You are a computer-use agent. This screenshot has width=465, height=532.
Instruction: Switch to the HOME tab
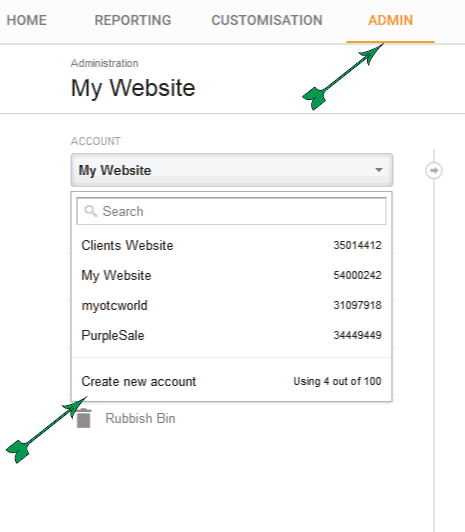click(x=26, y=20)
